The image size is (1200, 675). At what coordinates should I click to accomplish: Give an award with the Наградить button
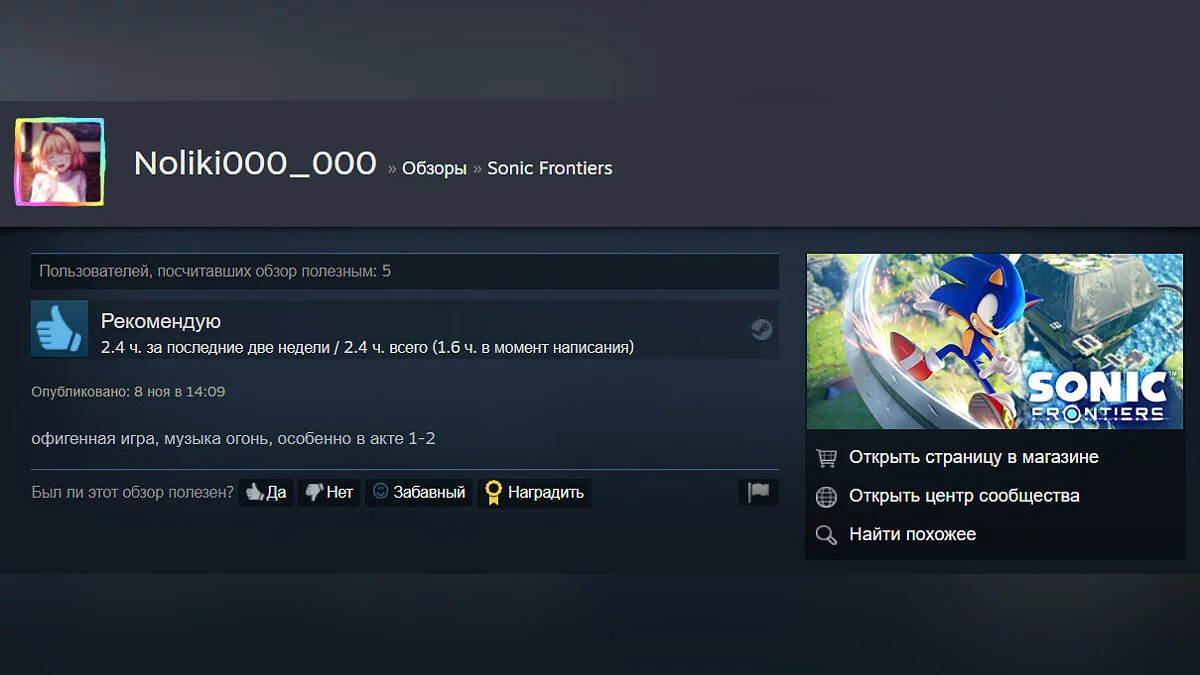pos(535,492)
